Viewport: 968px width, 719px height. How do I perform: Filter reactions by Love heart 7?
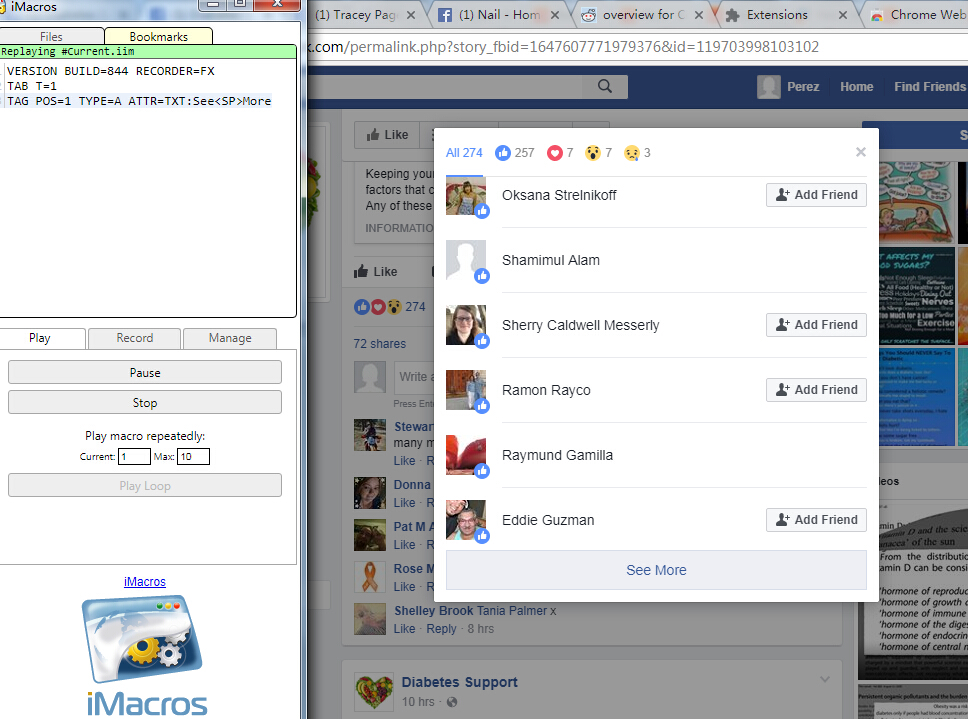560,152
